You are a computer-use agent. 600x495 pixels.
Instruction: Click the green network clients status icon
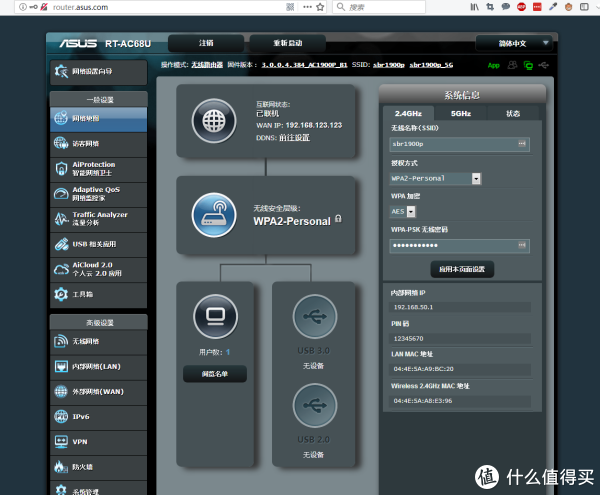click(x=528, y=65)
